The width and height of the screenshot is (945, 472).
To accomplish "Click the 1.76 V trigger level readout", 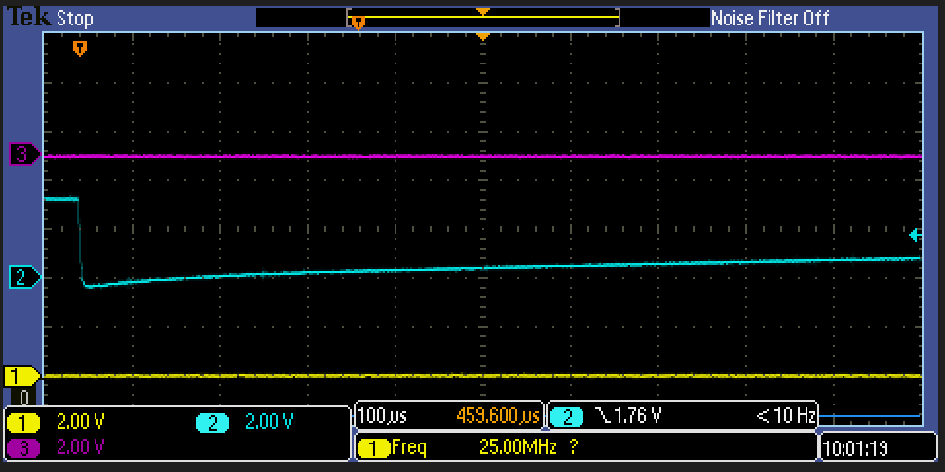I will coord(636,415).
